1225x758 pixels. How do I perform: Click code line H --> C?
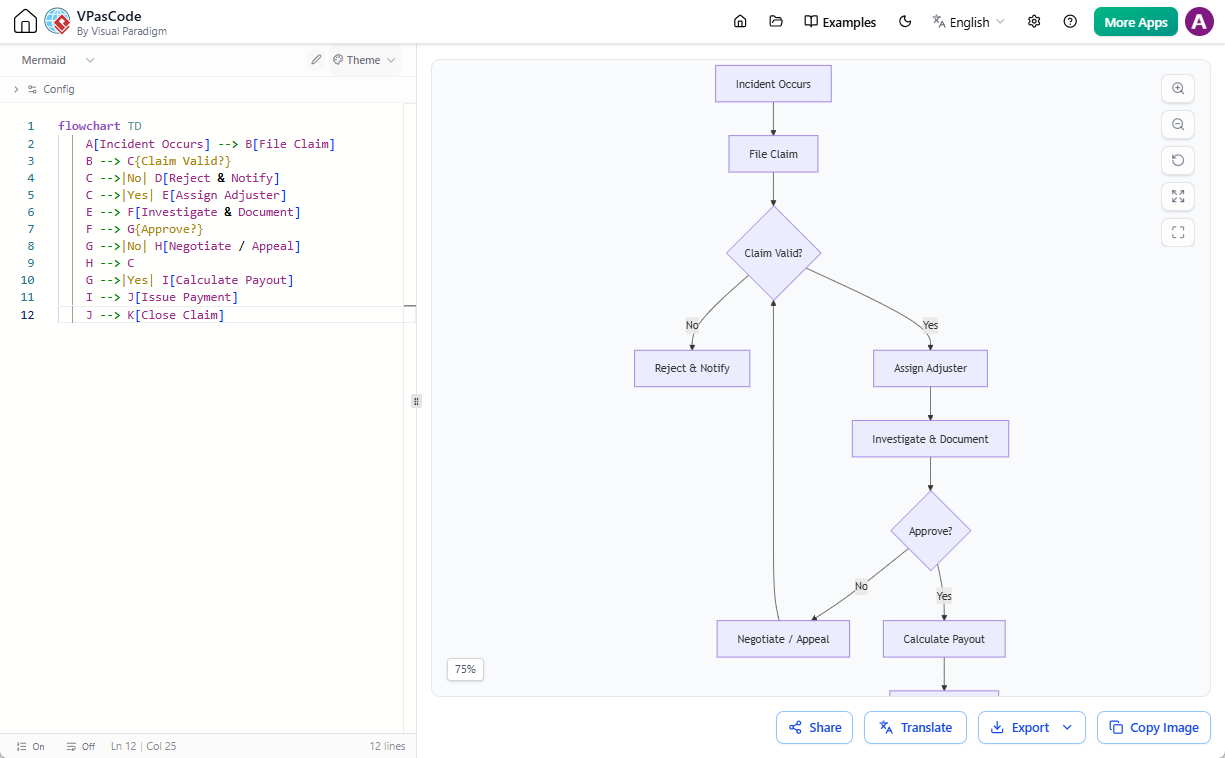110,263
